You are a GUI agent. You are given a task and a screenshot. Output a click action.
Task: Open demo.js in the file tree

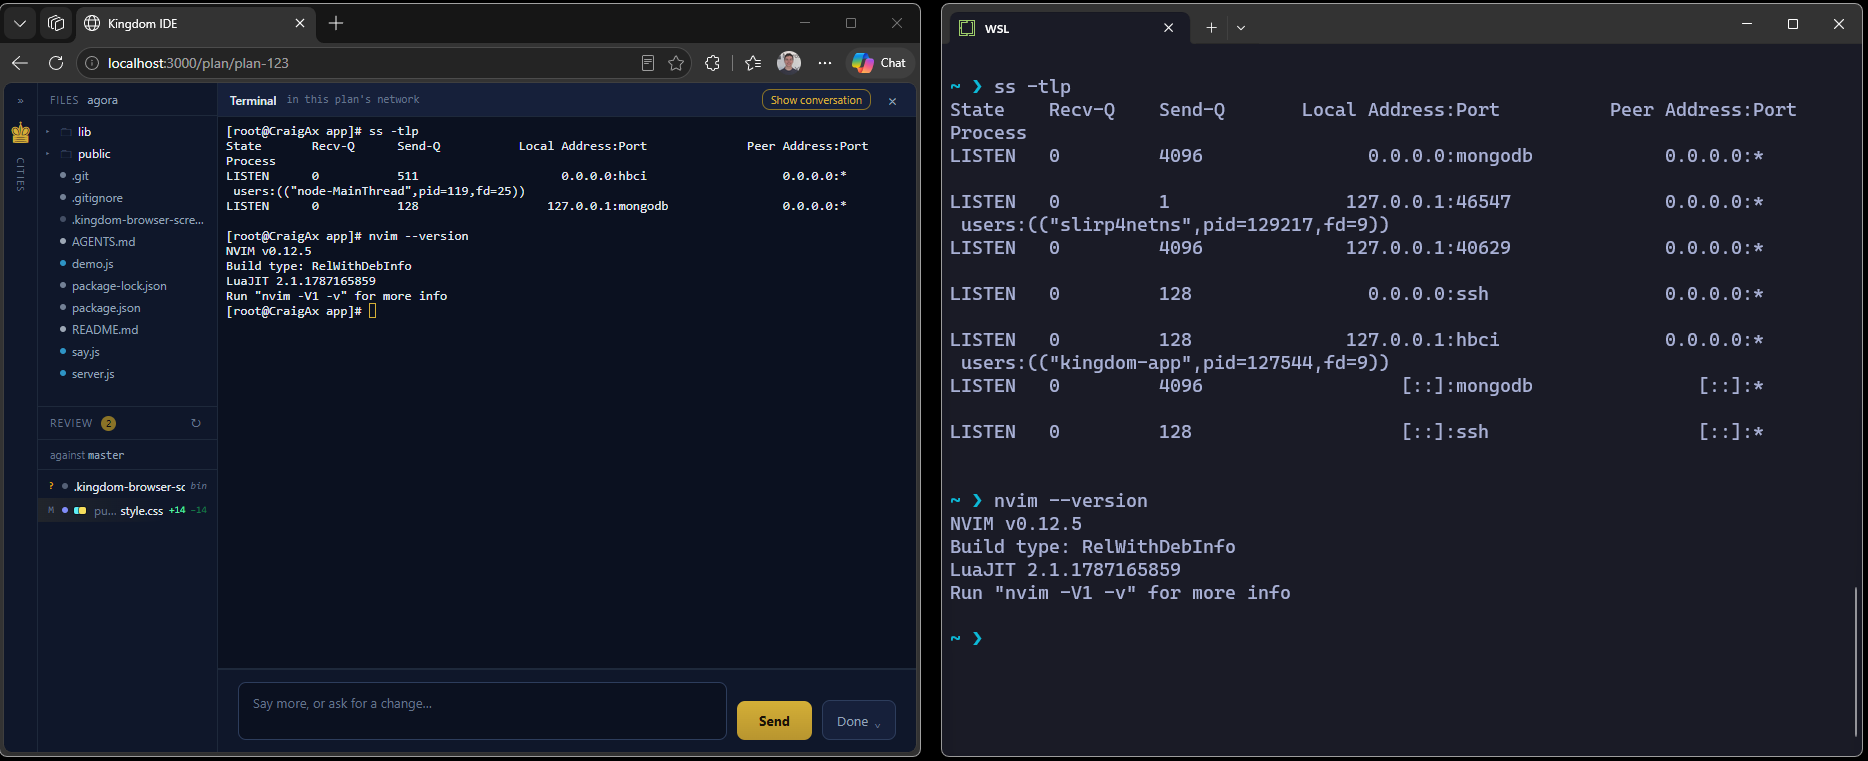click(92, 264)
